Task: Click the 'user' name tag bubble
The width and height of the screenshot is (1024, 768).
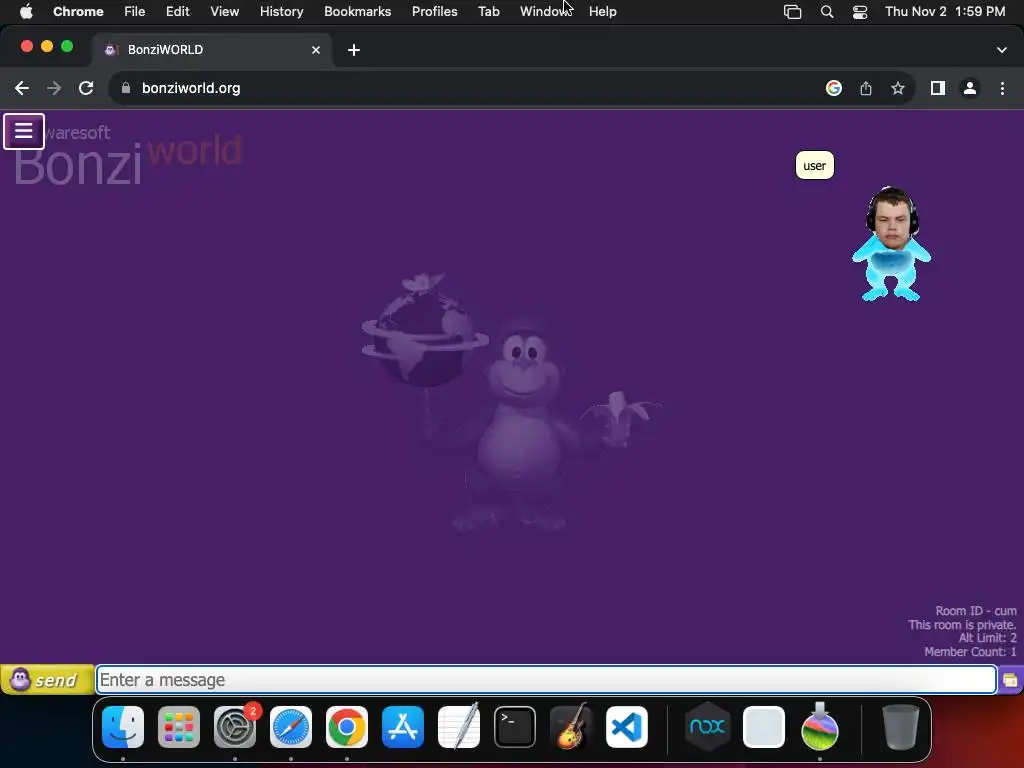Action: click(x=814, y=165)
